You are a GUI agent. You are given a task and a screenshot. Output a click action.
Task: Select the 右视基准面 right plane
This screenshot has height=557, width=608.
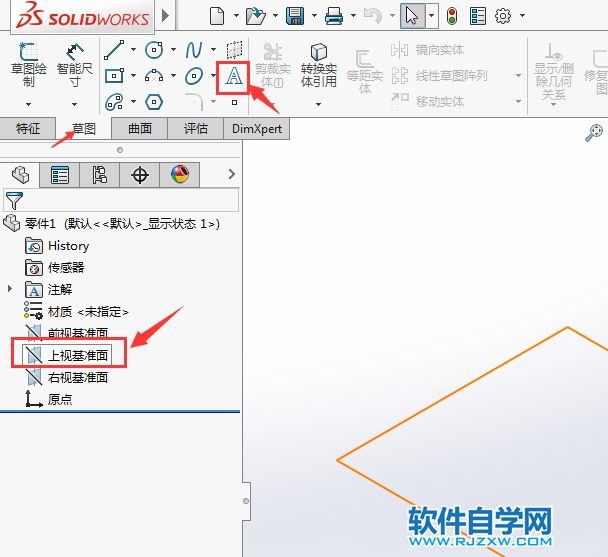click(67, 377)
